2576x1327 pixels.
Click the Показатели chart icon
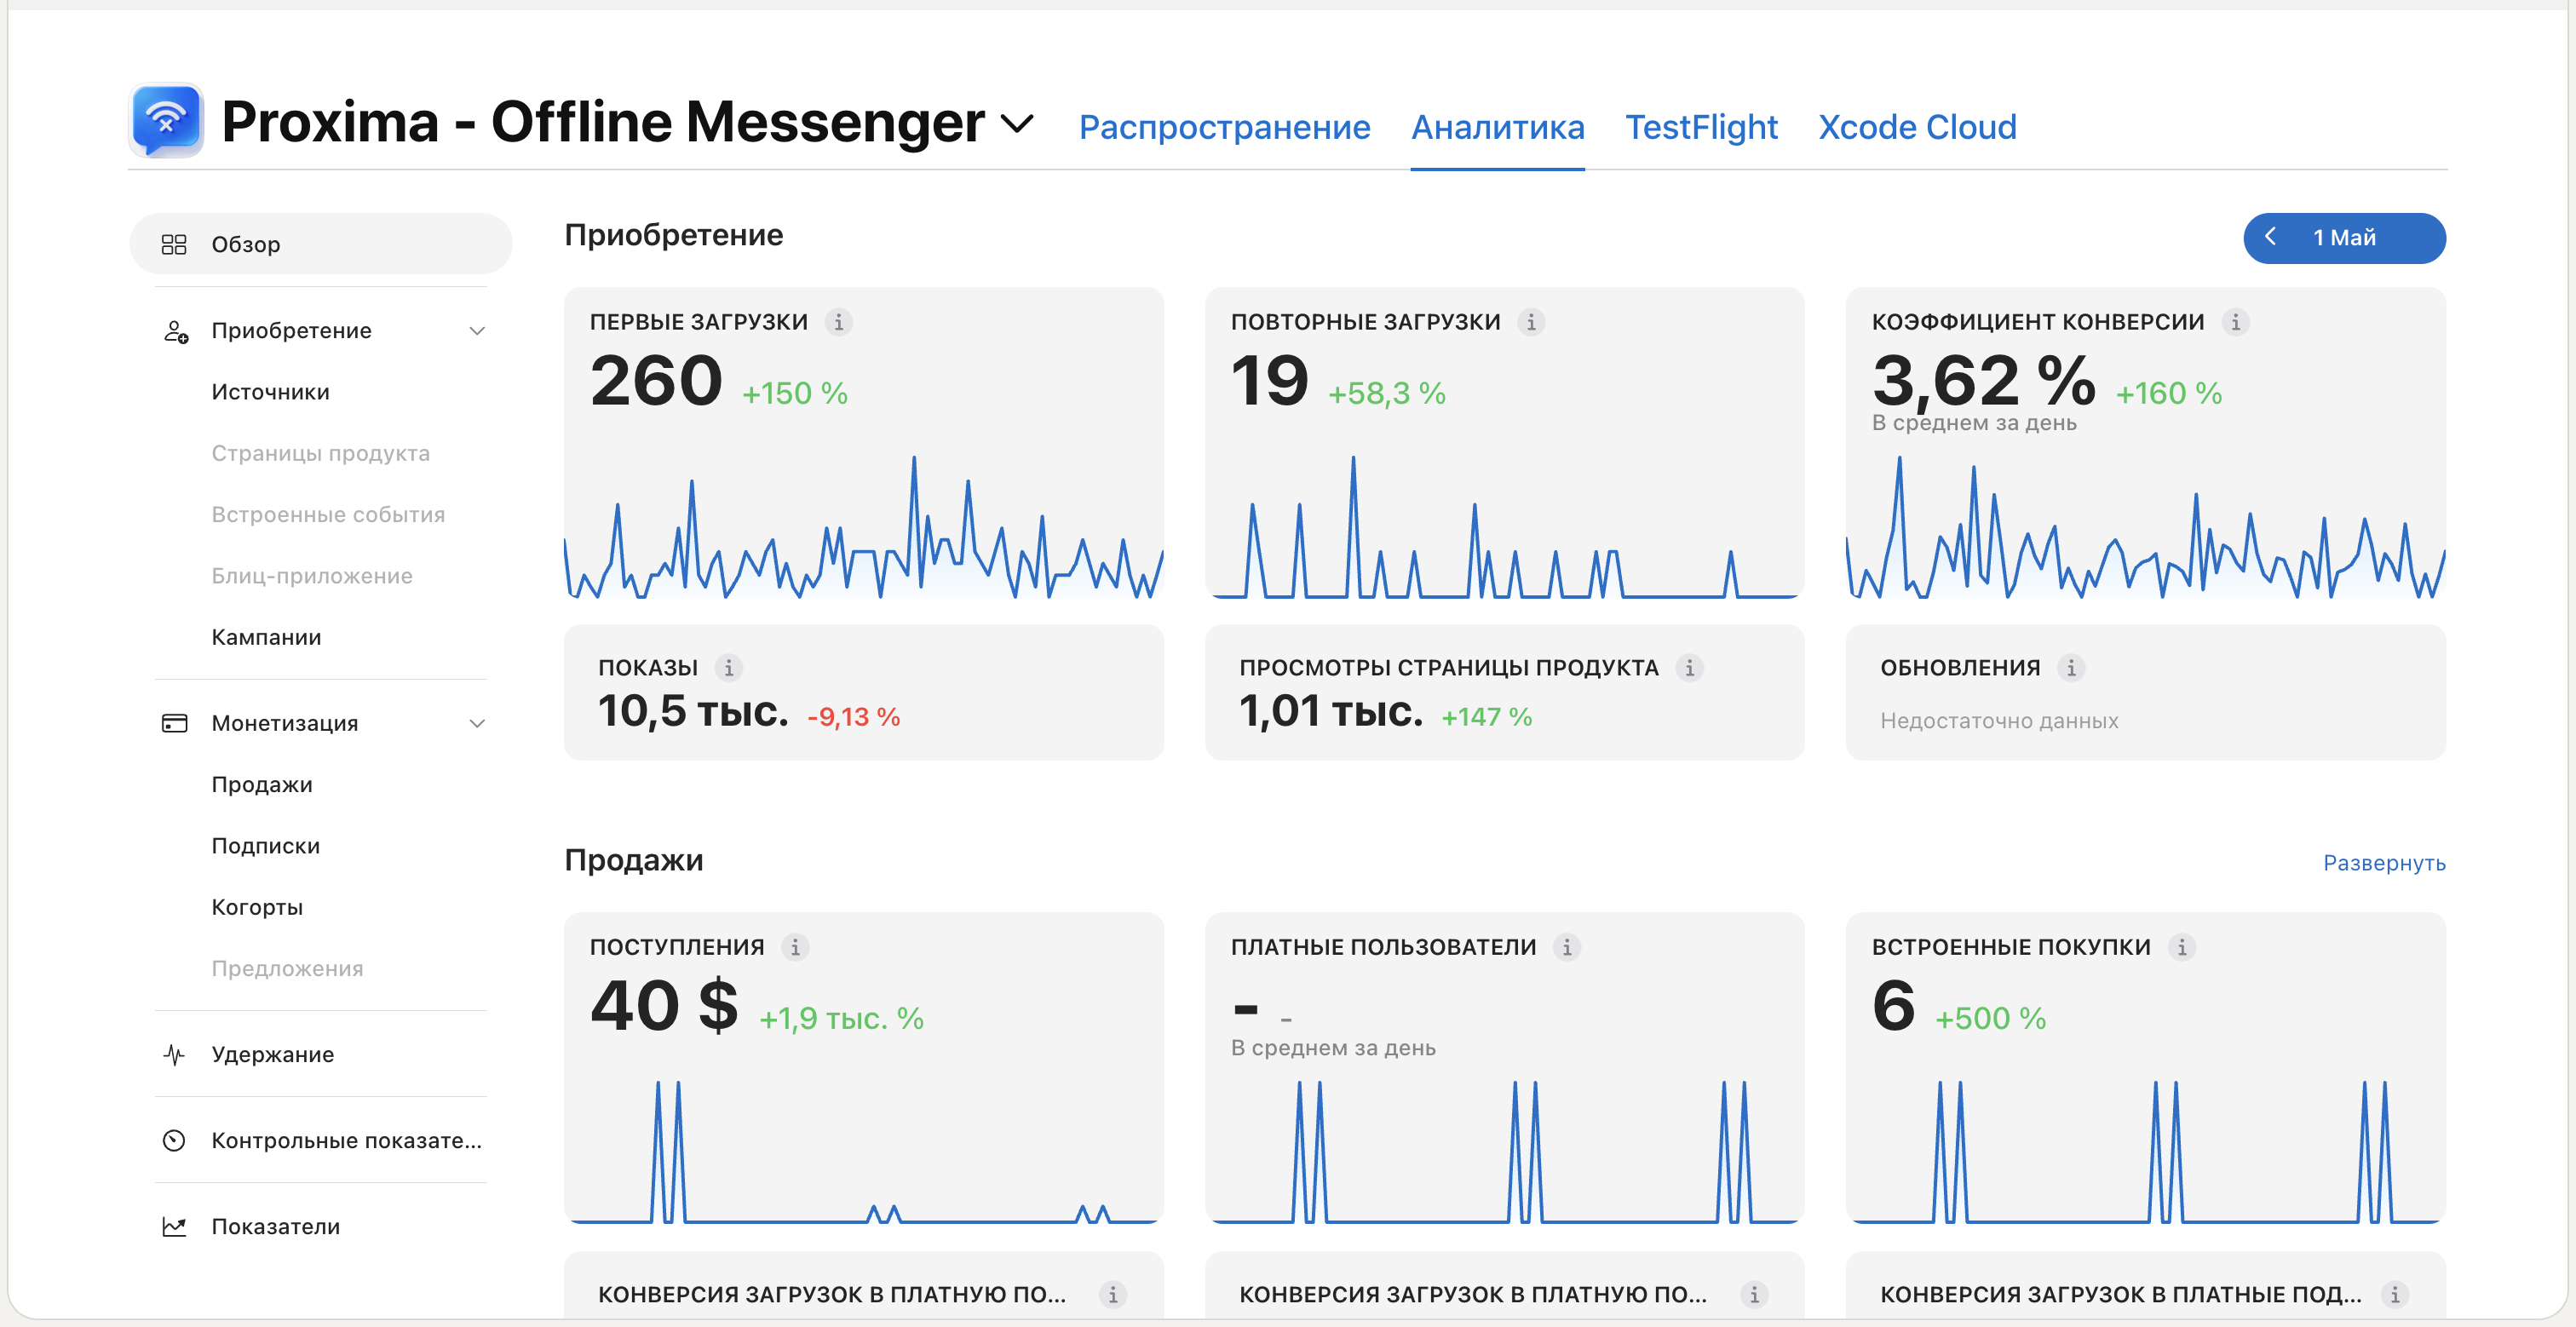point(174,1226)
